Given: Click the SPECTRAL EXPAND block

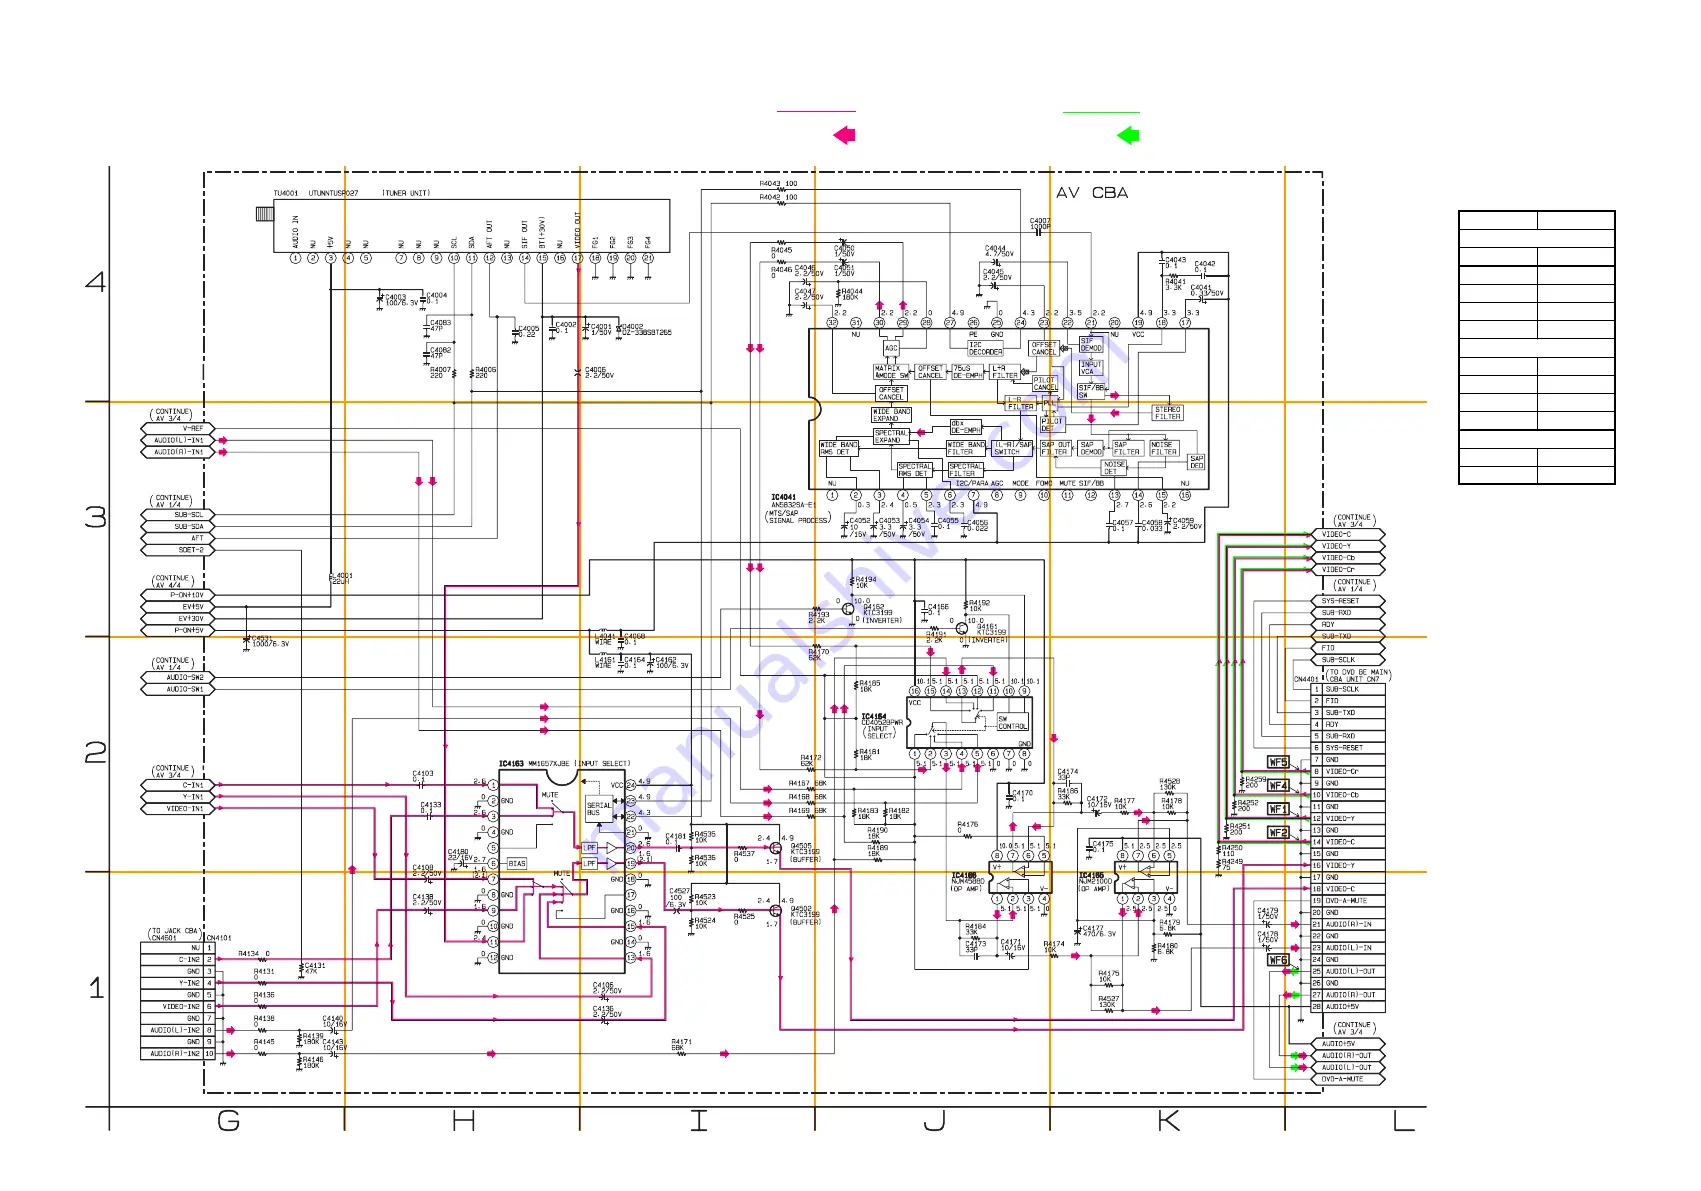Looking at the screenshot, I should [x=890, y=437].
